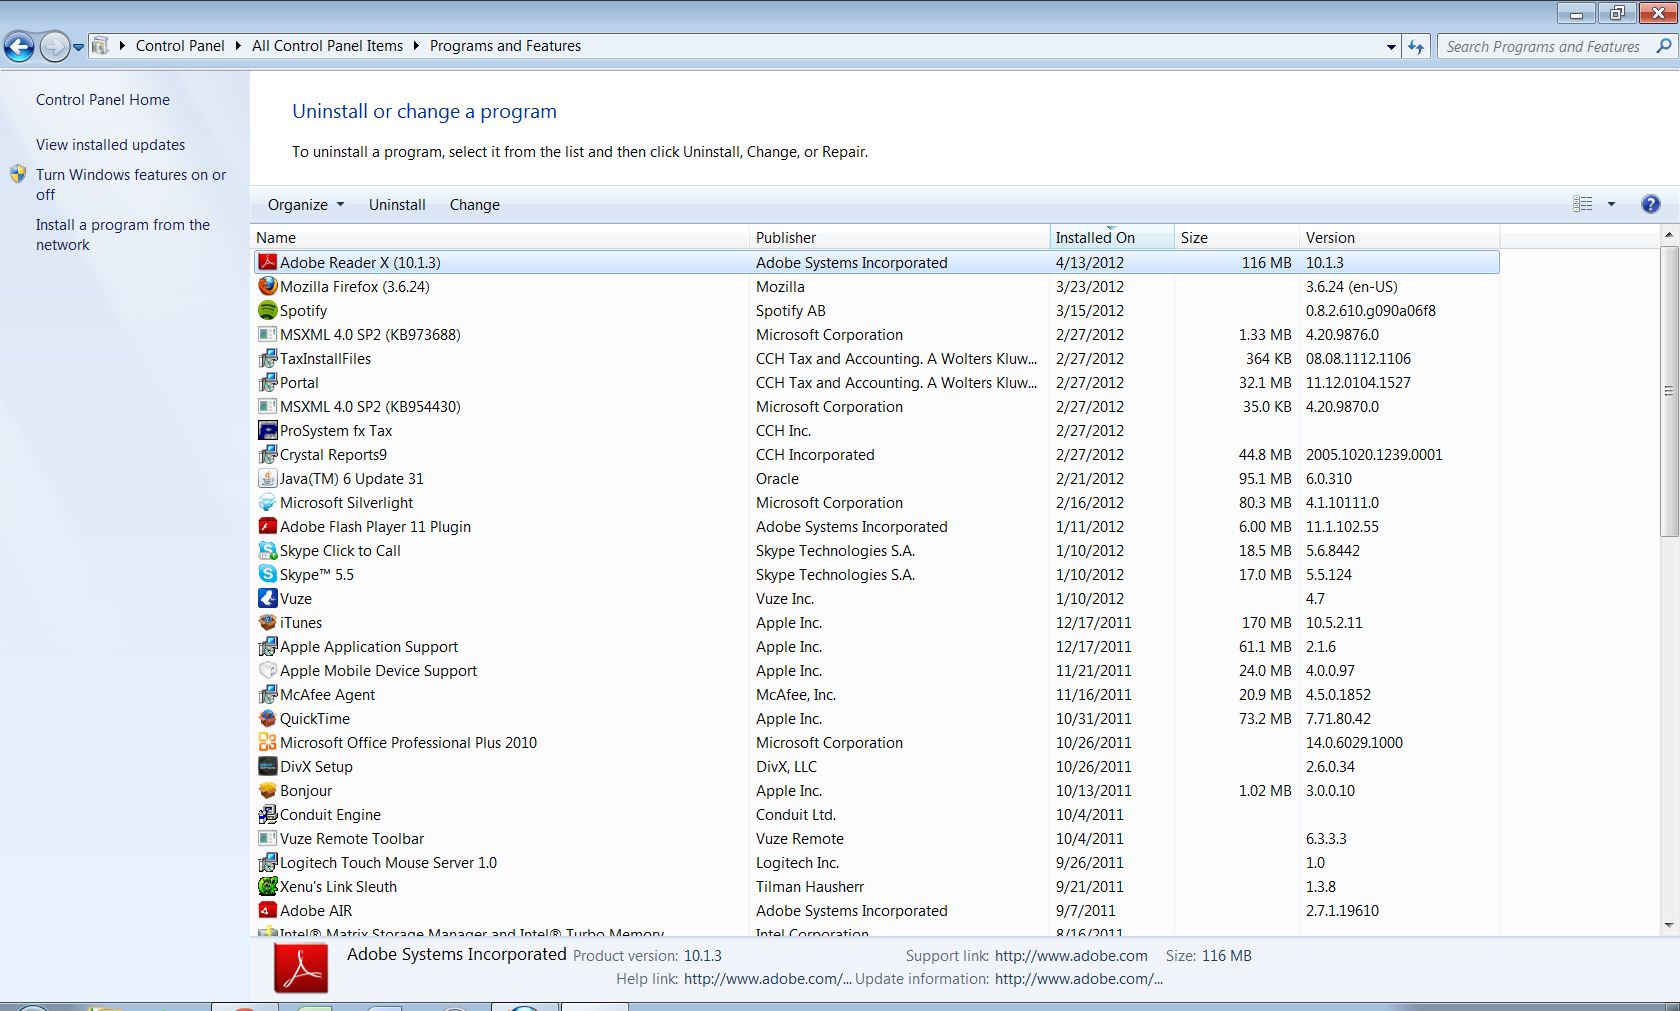This screenshot has height=1011, width=1680.
Task: Expand the view options dropdown arrow
Action: 1611,204
